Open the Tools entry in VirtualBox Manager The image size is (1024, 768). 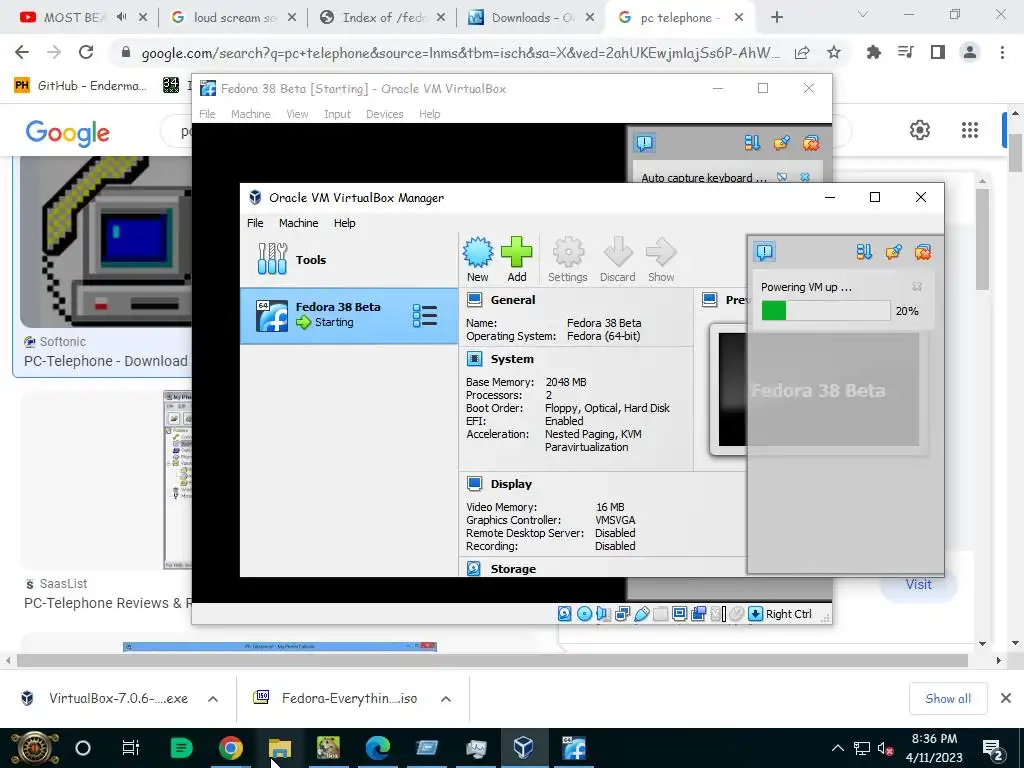click(349, 260)
